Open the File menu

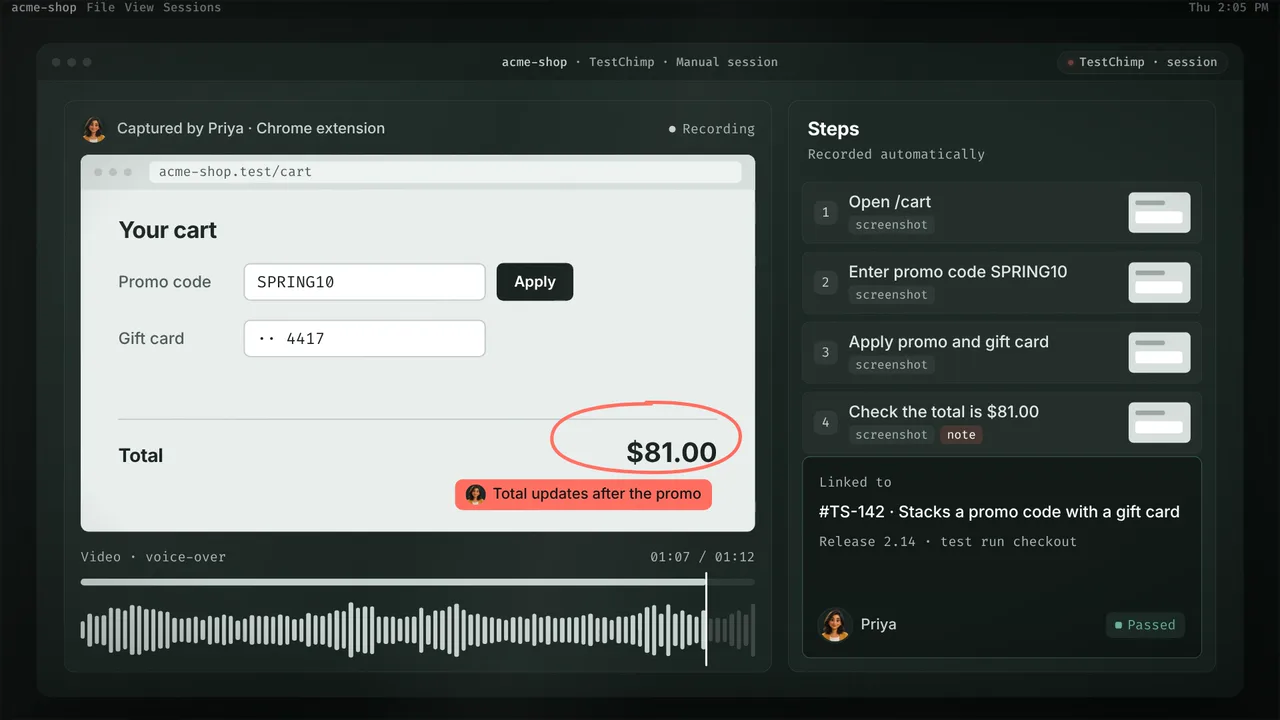point(101,7)
